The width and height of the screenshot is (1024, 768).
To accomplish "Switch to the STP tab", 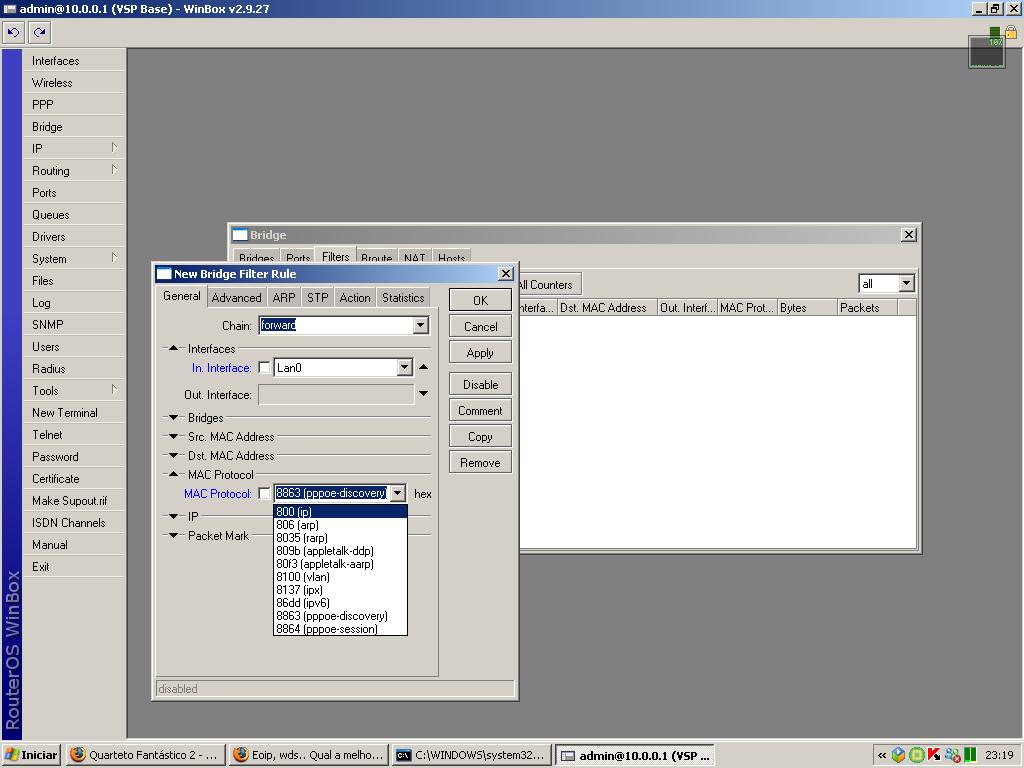I will 317,298.
